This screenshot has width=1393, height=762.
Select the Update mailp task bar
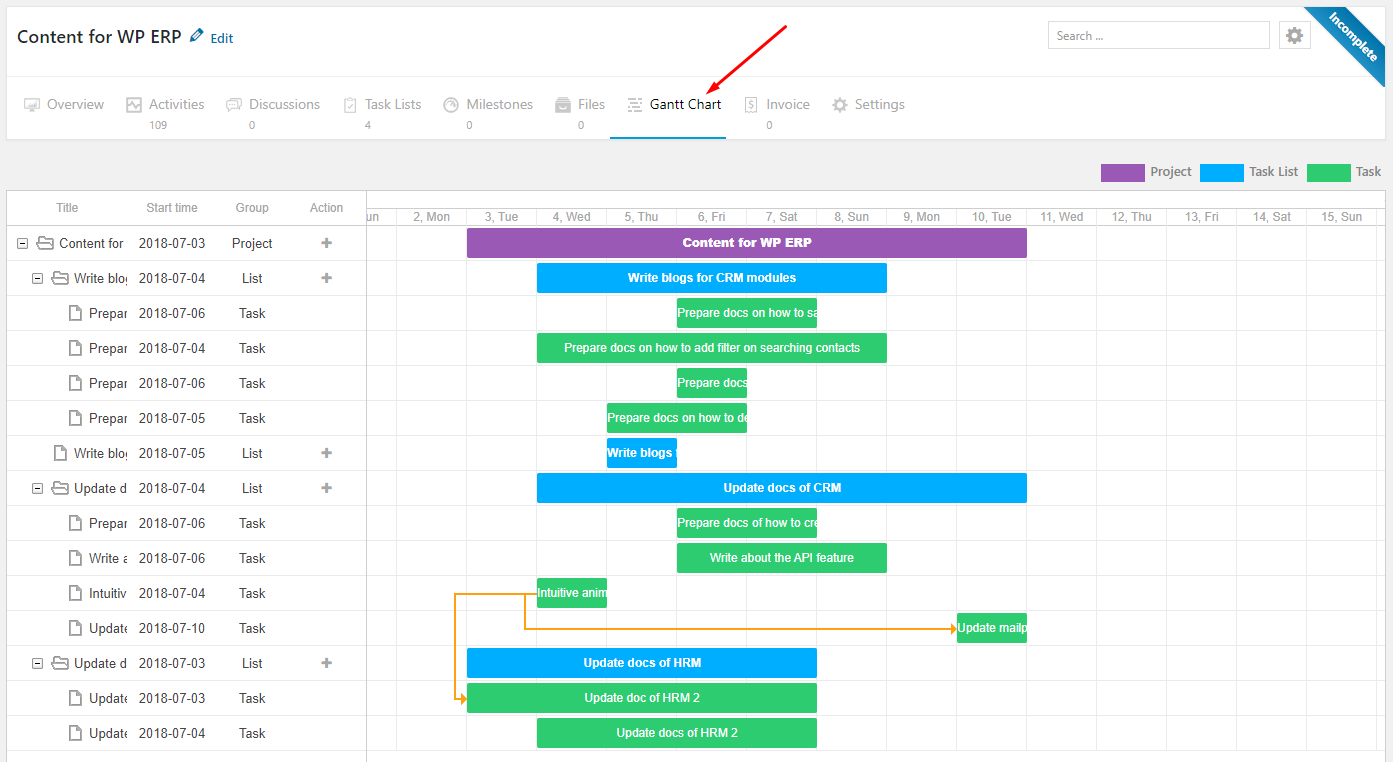(992, 628)
